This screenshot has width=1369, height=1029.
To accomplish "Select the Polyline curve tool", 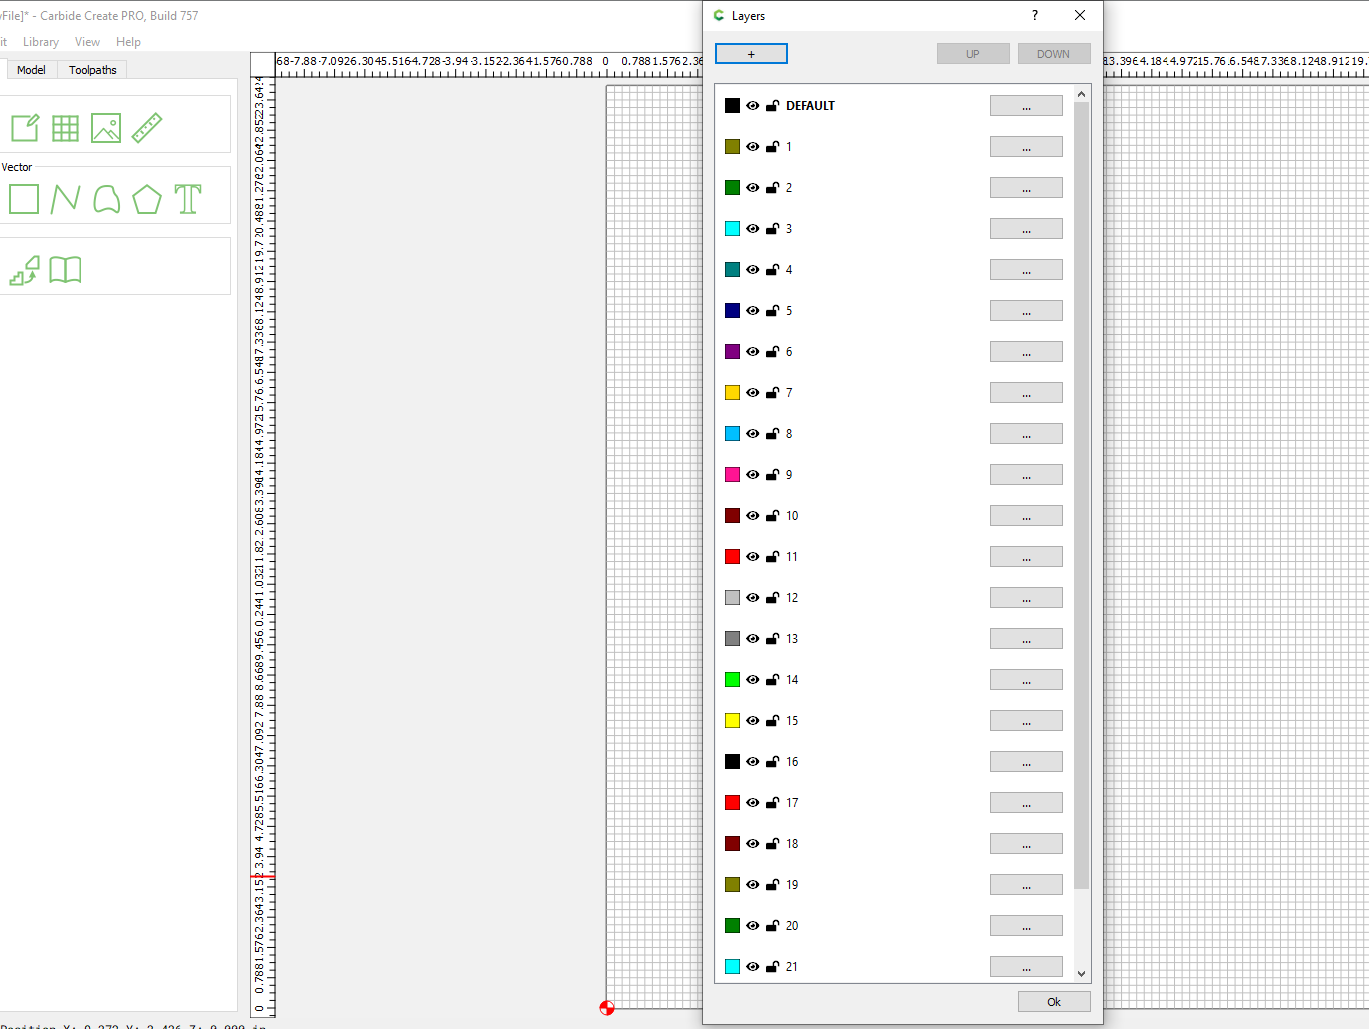I will (65, 199).
